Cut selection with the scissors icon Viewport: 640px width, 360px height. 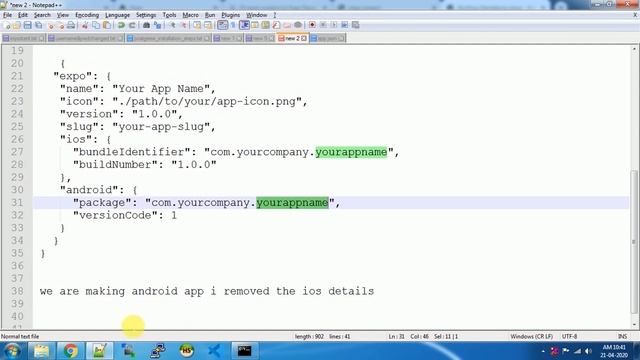pyautogui.click(x=85, y=25)
